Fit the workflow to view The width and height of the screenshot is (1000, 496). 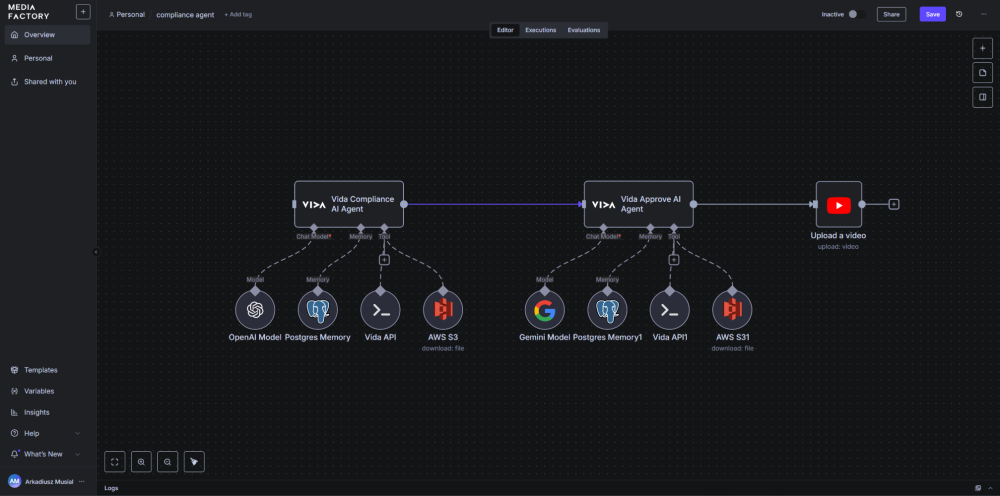click(x=115, y=462)
